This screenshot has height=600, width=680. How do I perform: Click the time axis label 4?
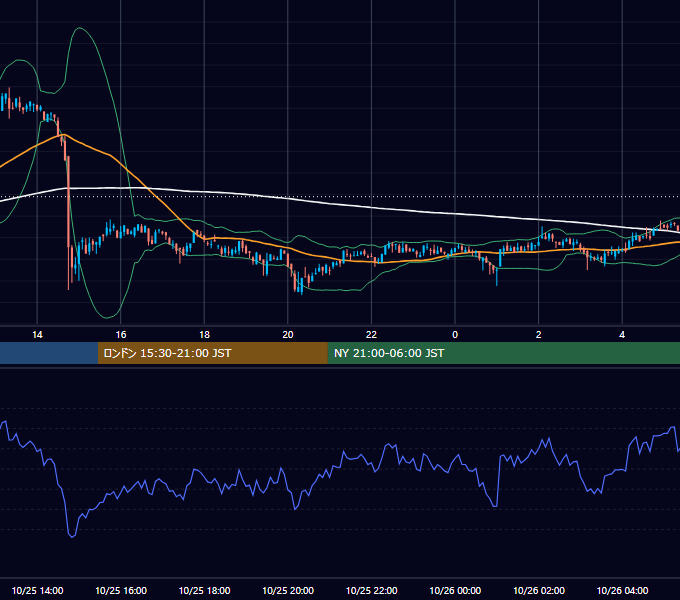[x=622, y=335]
